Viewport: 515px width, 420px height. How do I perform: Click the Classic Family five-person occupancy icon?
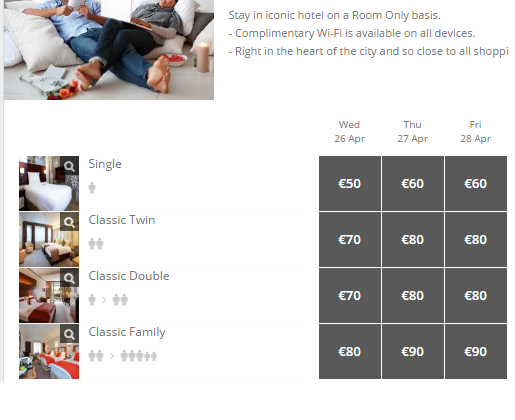pyautogui.click(x=139, y=356)
